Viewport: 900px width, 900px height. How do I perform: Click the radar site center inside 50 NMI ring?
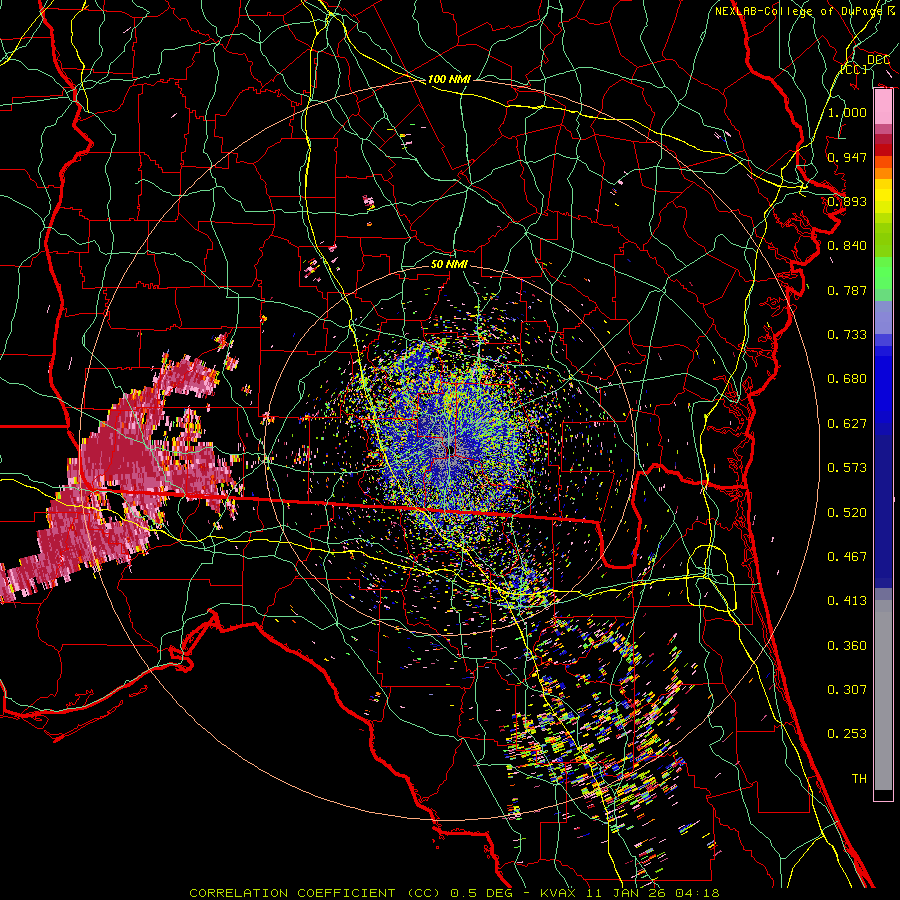(x=450, y=451)
